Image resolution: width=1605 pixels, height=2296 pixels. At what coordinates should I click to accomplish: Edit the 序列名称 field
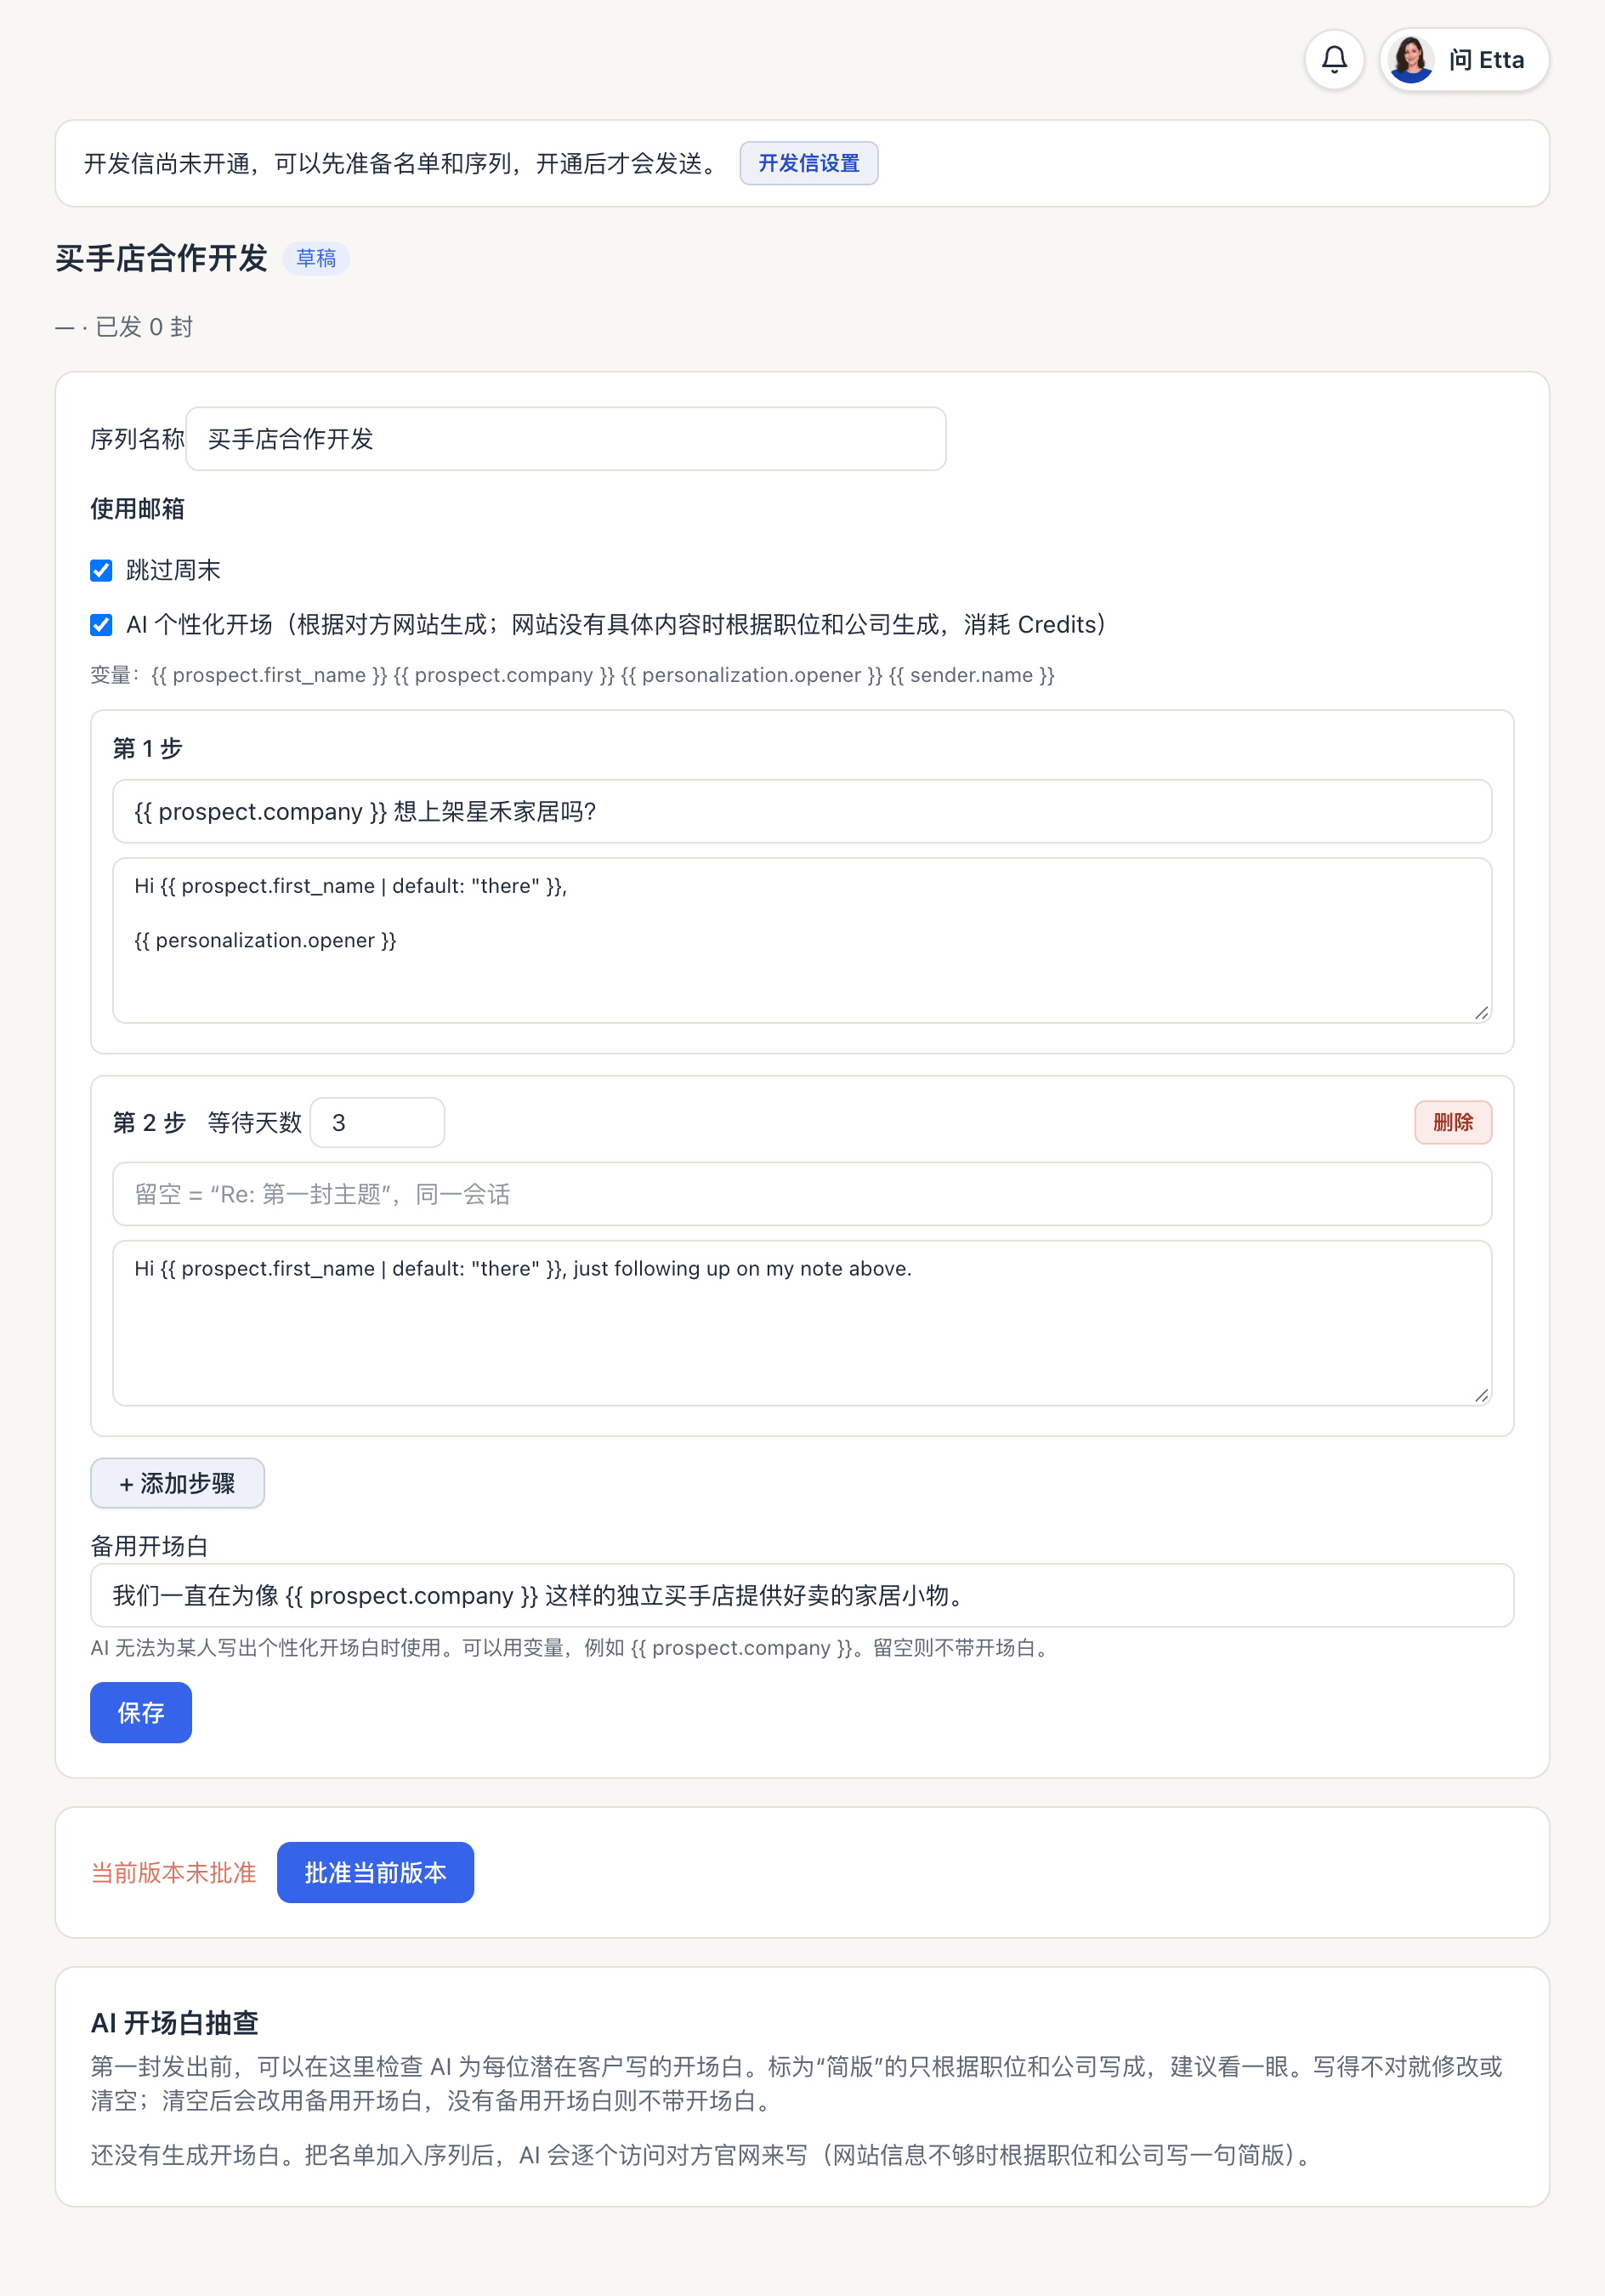coord(566,439)
